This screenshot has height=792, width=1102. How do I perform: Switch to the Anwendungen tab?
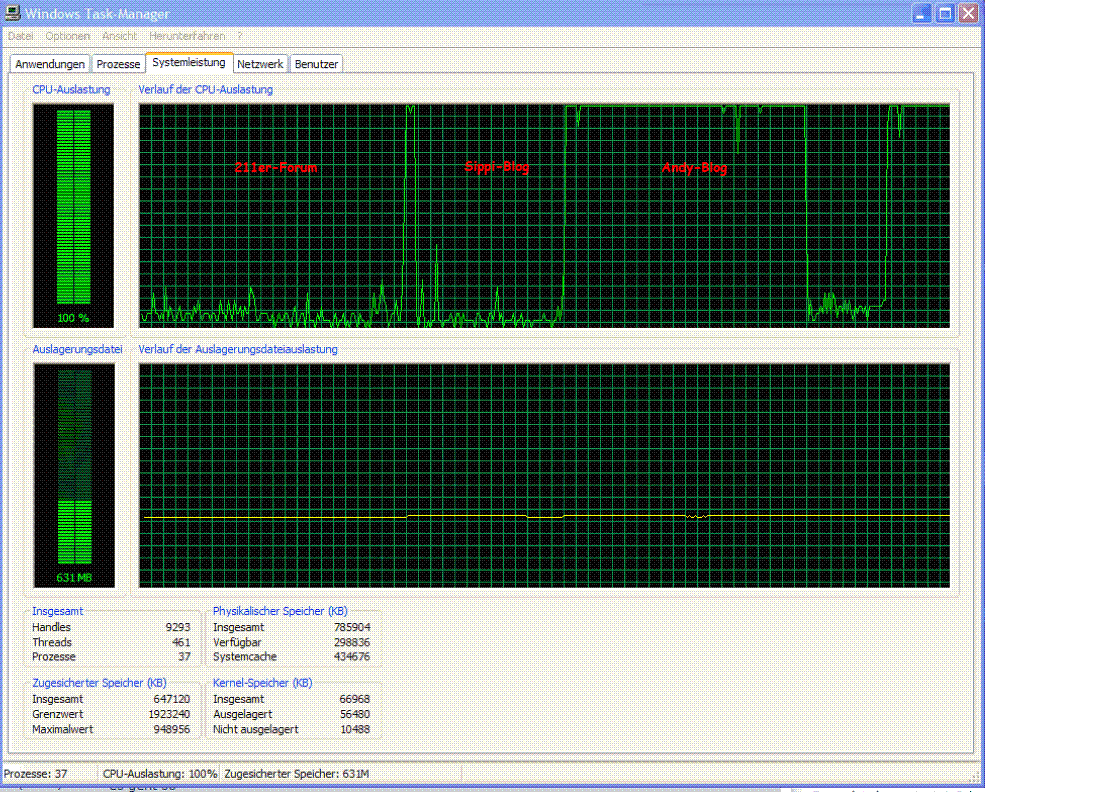(x=48, y=62)
